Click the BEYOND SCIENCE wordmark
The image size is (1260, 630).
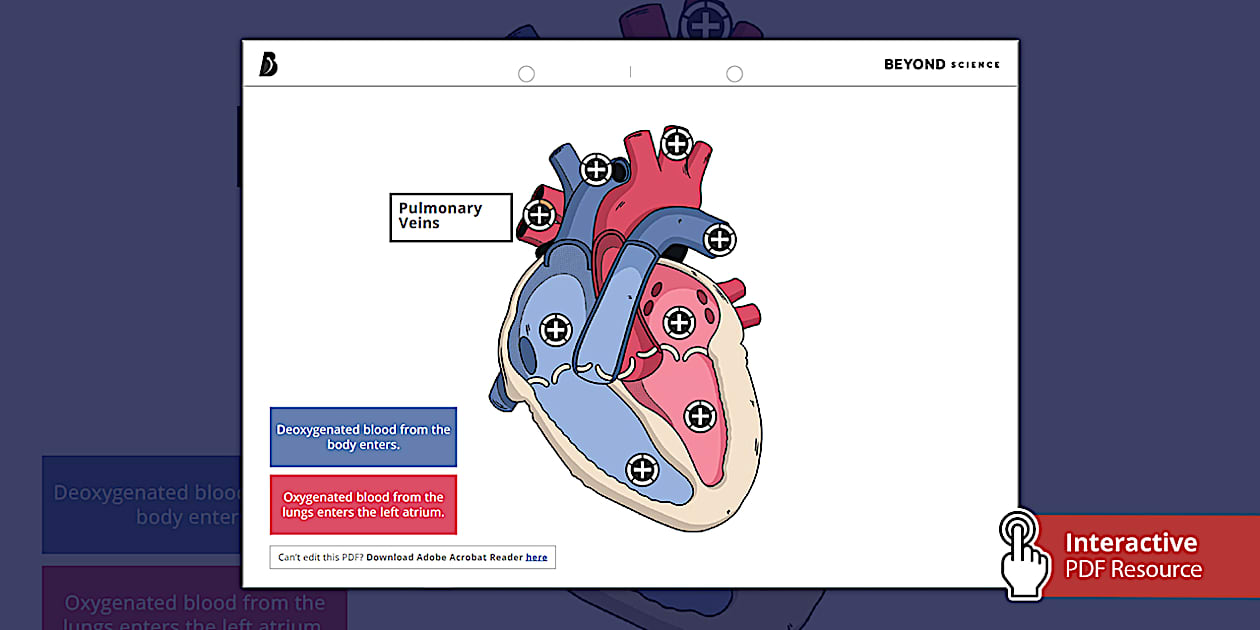coord(940,64)
